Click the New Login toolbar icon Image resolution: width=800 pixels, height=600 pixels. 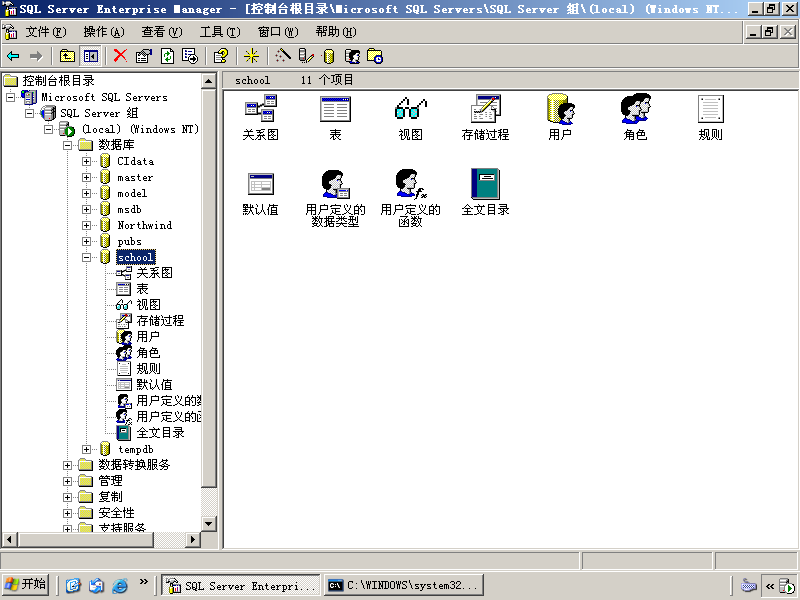[353, 56]
